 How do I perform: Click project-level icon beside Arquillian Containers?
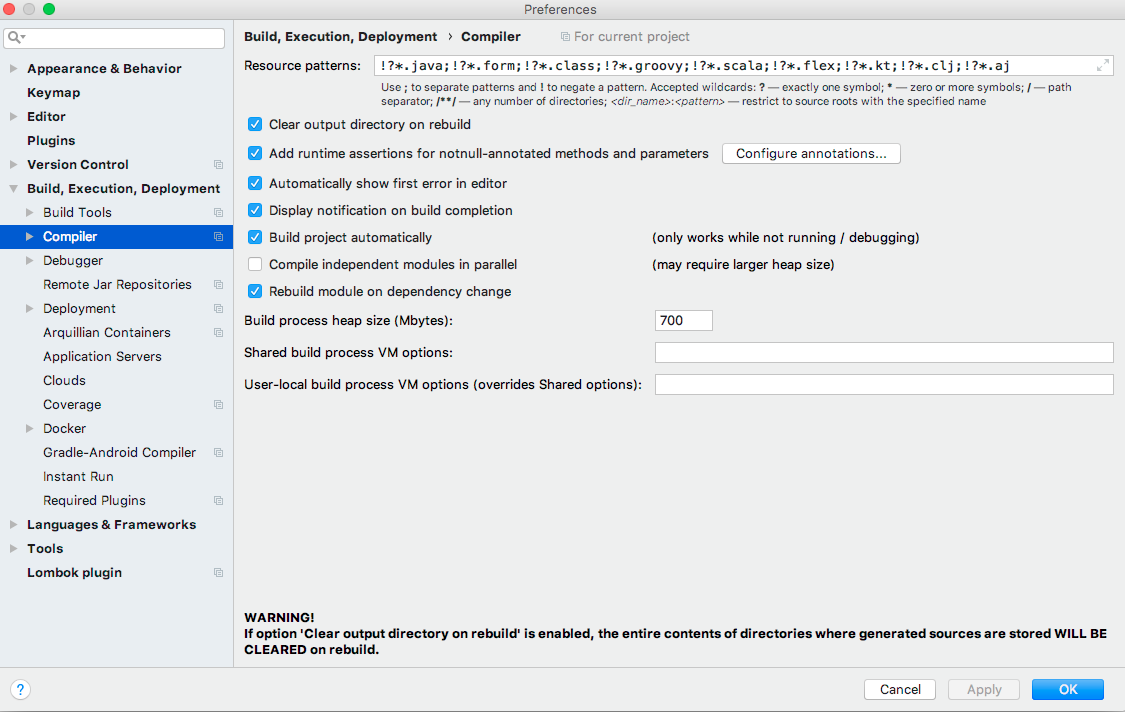[x=218, y=333]
